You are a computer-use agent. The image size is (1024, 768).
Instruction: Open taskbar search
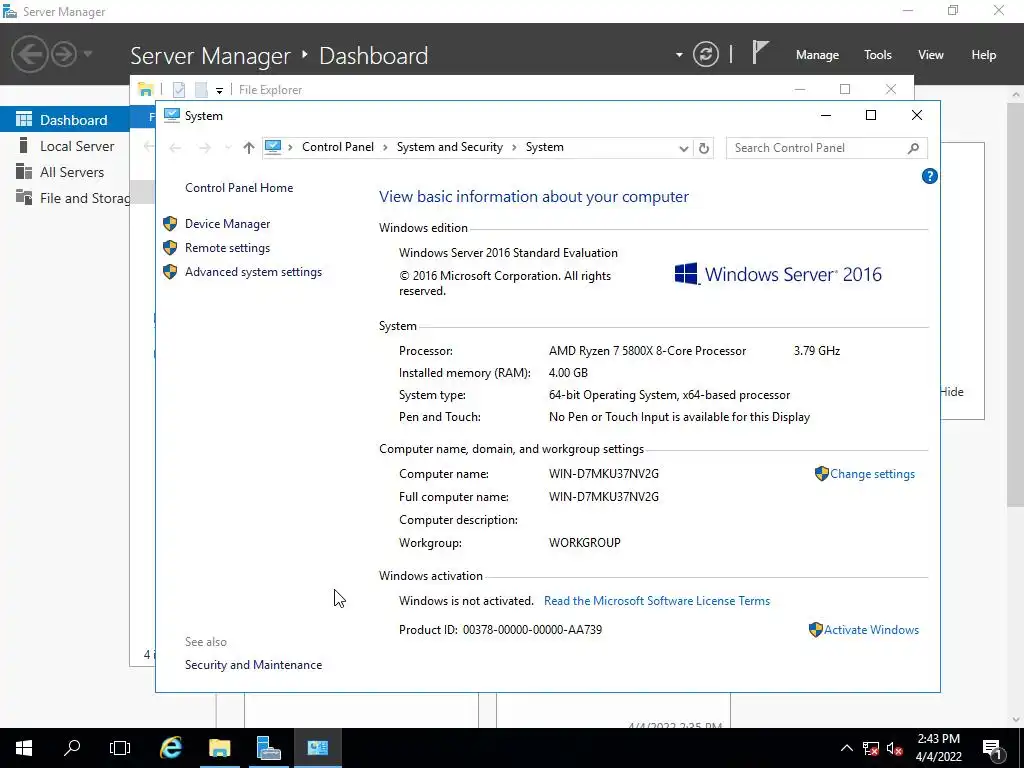point(72,748)
